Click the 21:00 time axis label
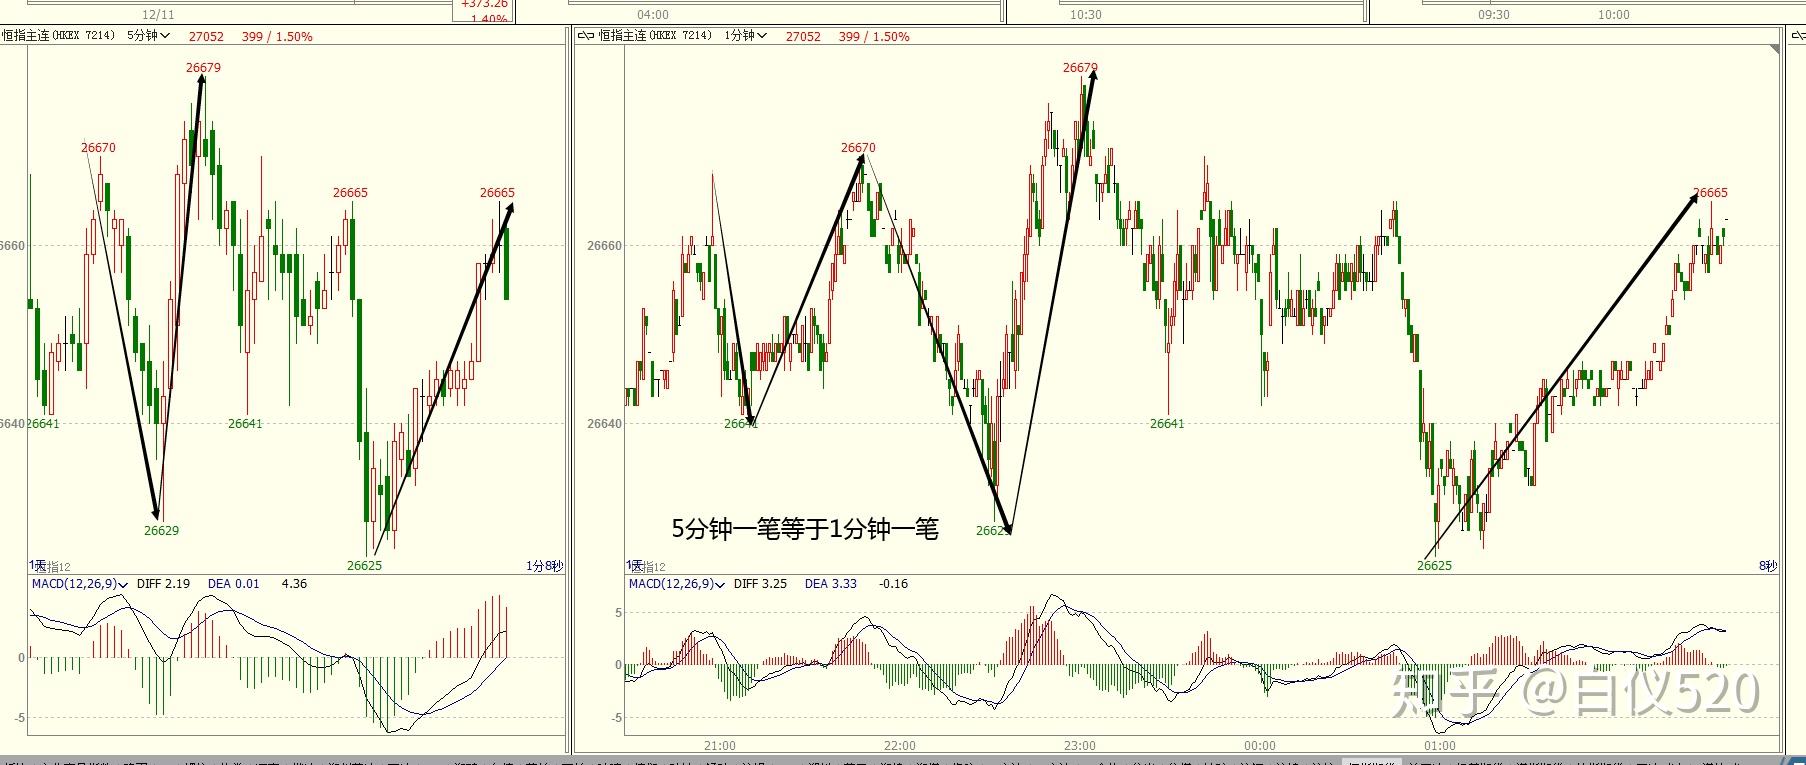1806x765 pixels. [x=720, y=746]
